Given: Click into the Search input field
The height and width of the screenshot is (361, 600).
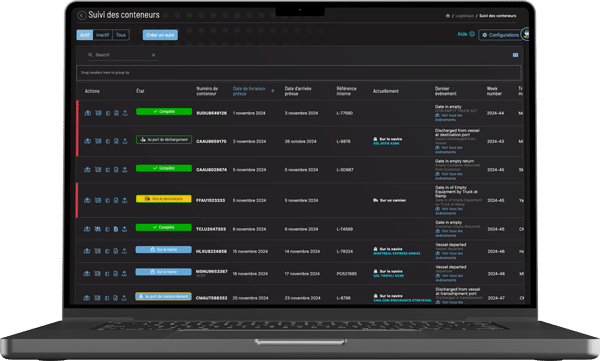Looking at the screenshot, I should [122, 55].
